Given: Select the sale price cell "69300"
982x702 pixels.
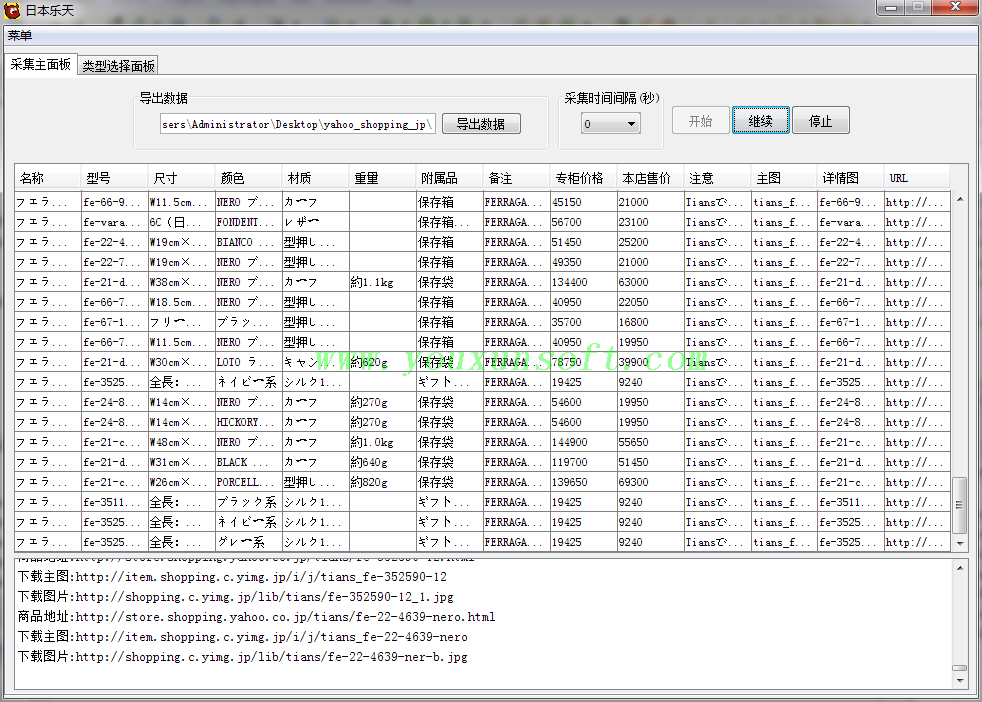Looking at the screenshot, I should tap(651, 483).
